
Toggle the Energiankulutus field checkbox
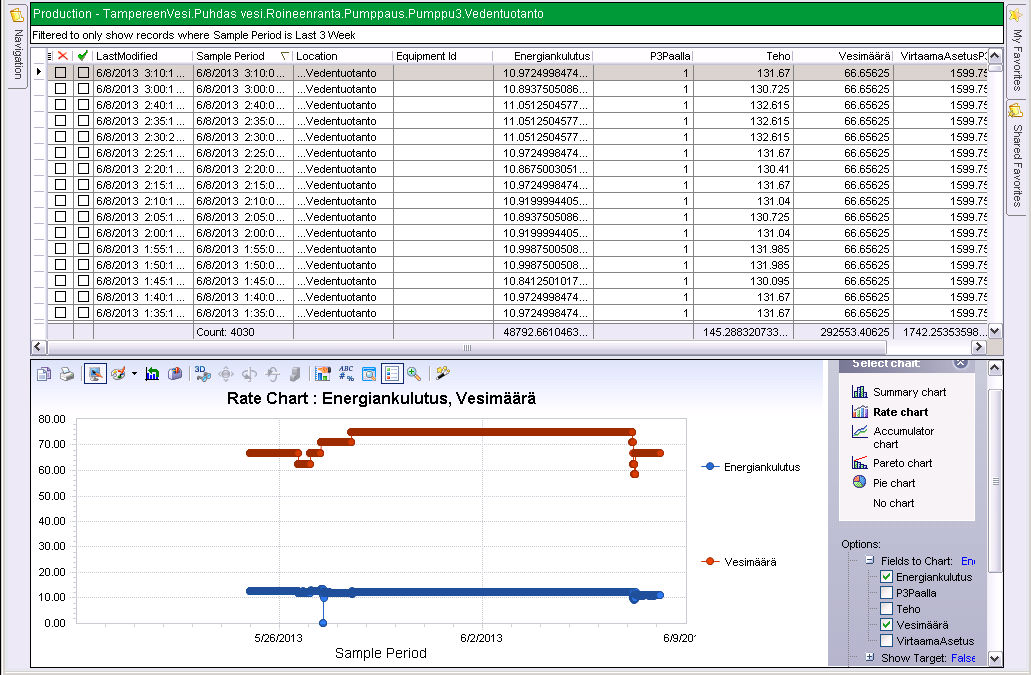click(886, 577)
